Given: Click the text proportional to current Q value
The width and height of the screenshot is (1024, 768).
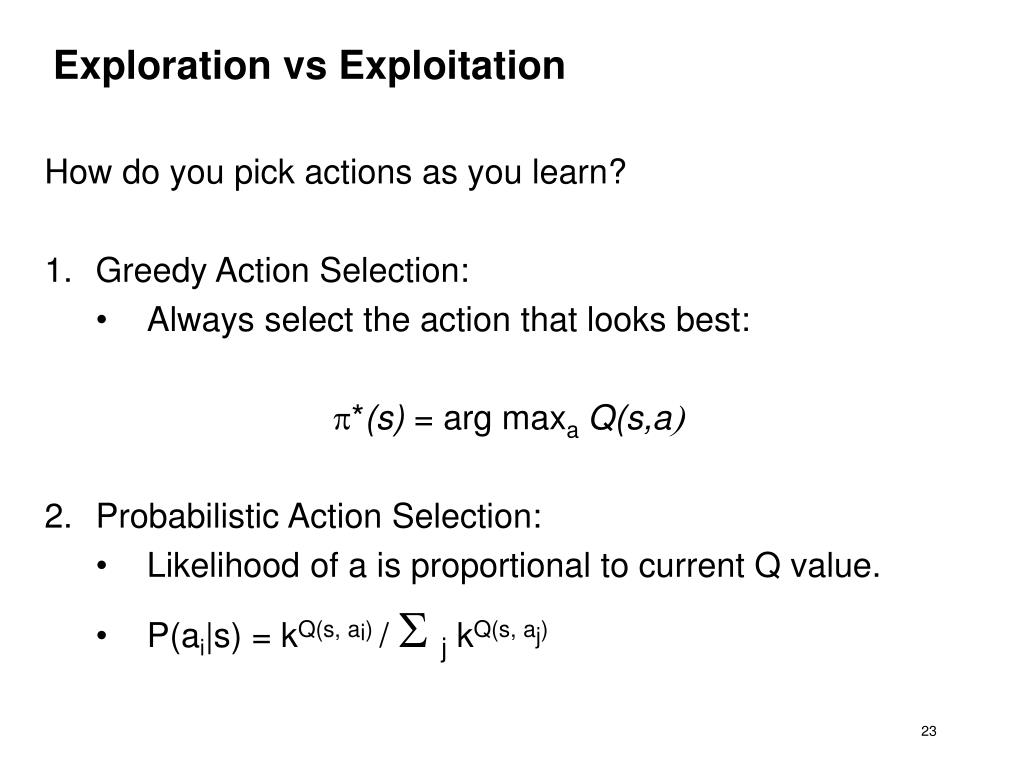Looking at the screenshot, I should (646, 566).
